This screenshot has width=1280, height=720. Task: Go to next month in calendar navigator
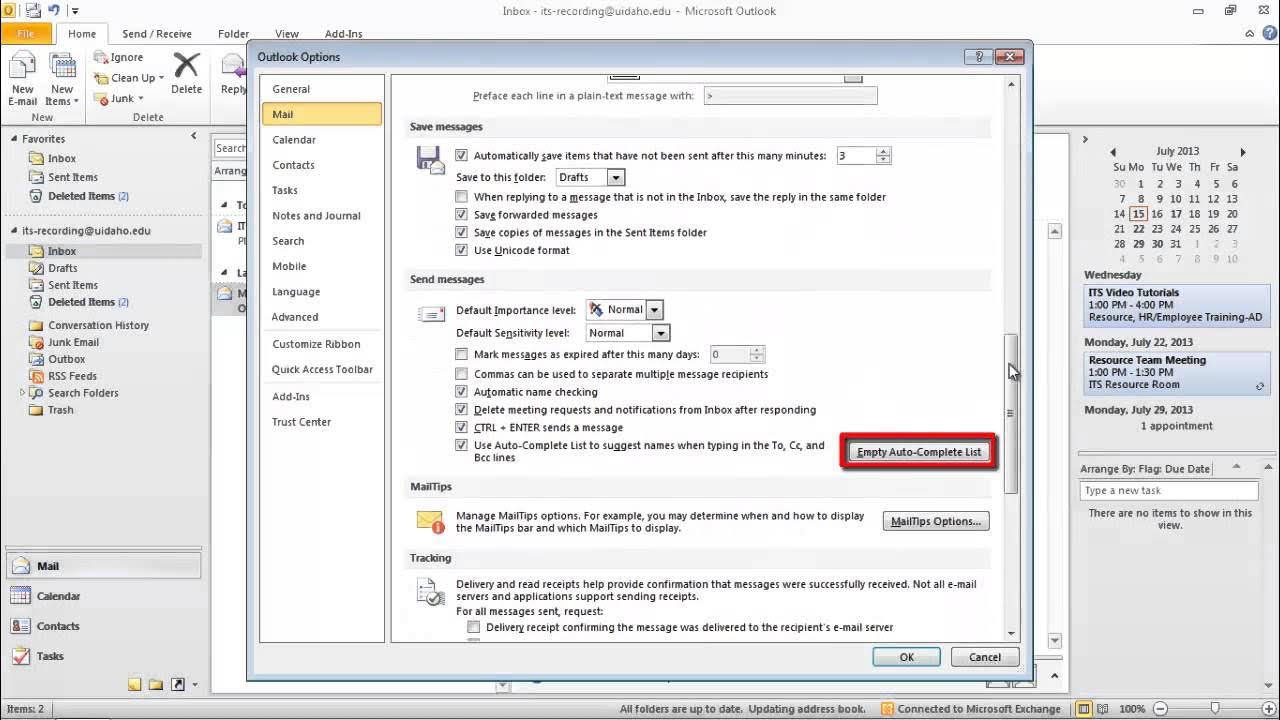[1243, 152]
